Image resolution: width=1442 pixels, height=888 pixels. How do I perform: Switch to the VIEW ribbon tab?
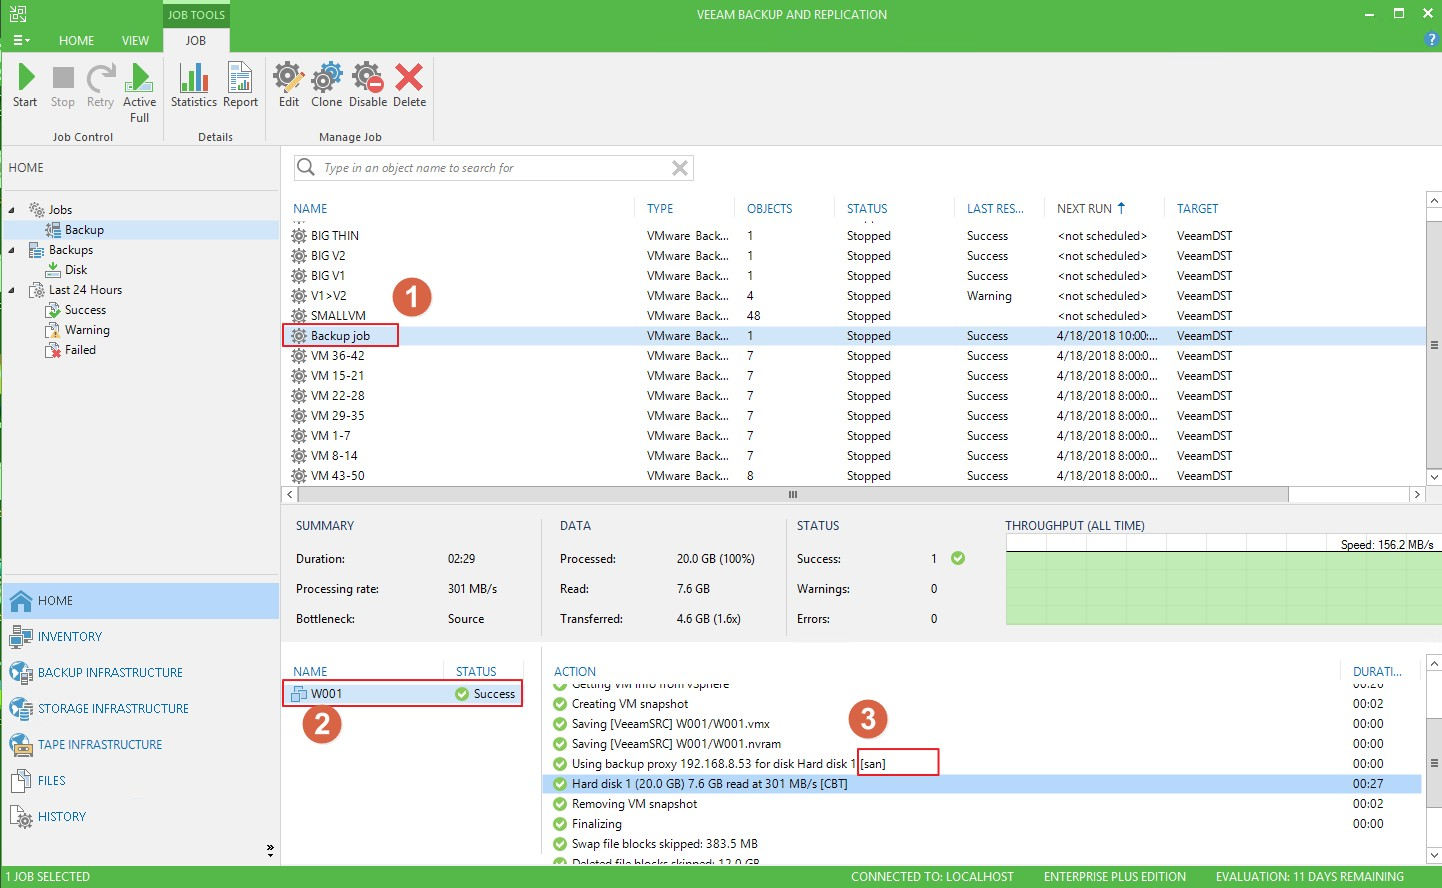tap(135, 41)
